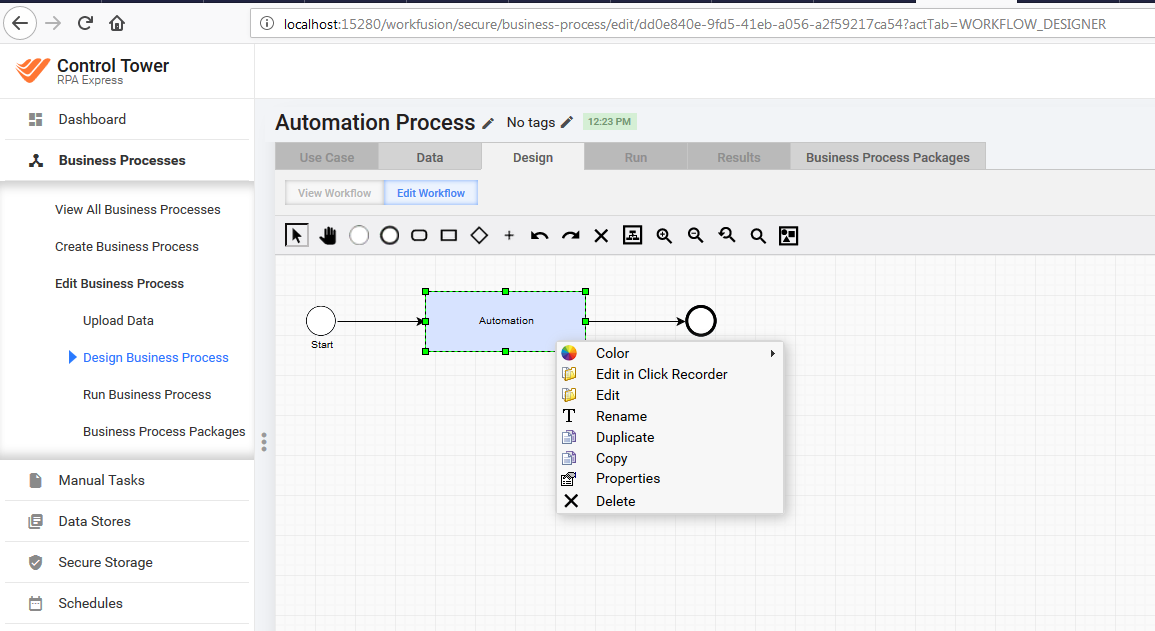The height and width of the screenshot is (631, 1155).
Task: Toggle to View Workflow mode
Action: 334,193
